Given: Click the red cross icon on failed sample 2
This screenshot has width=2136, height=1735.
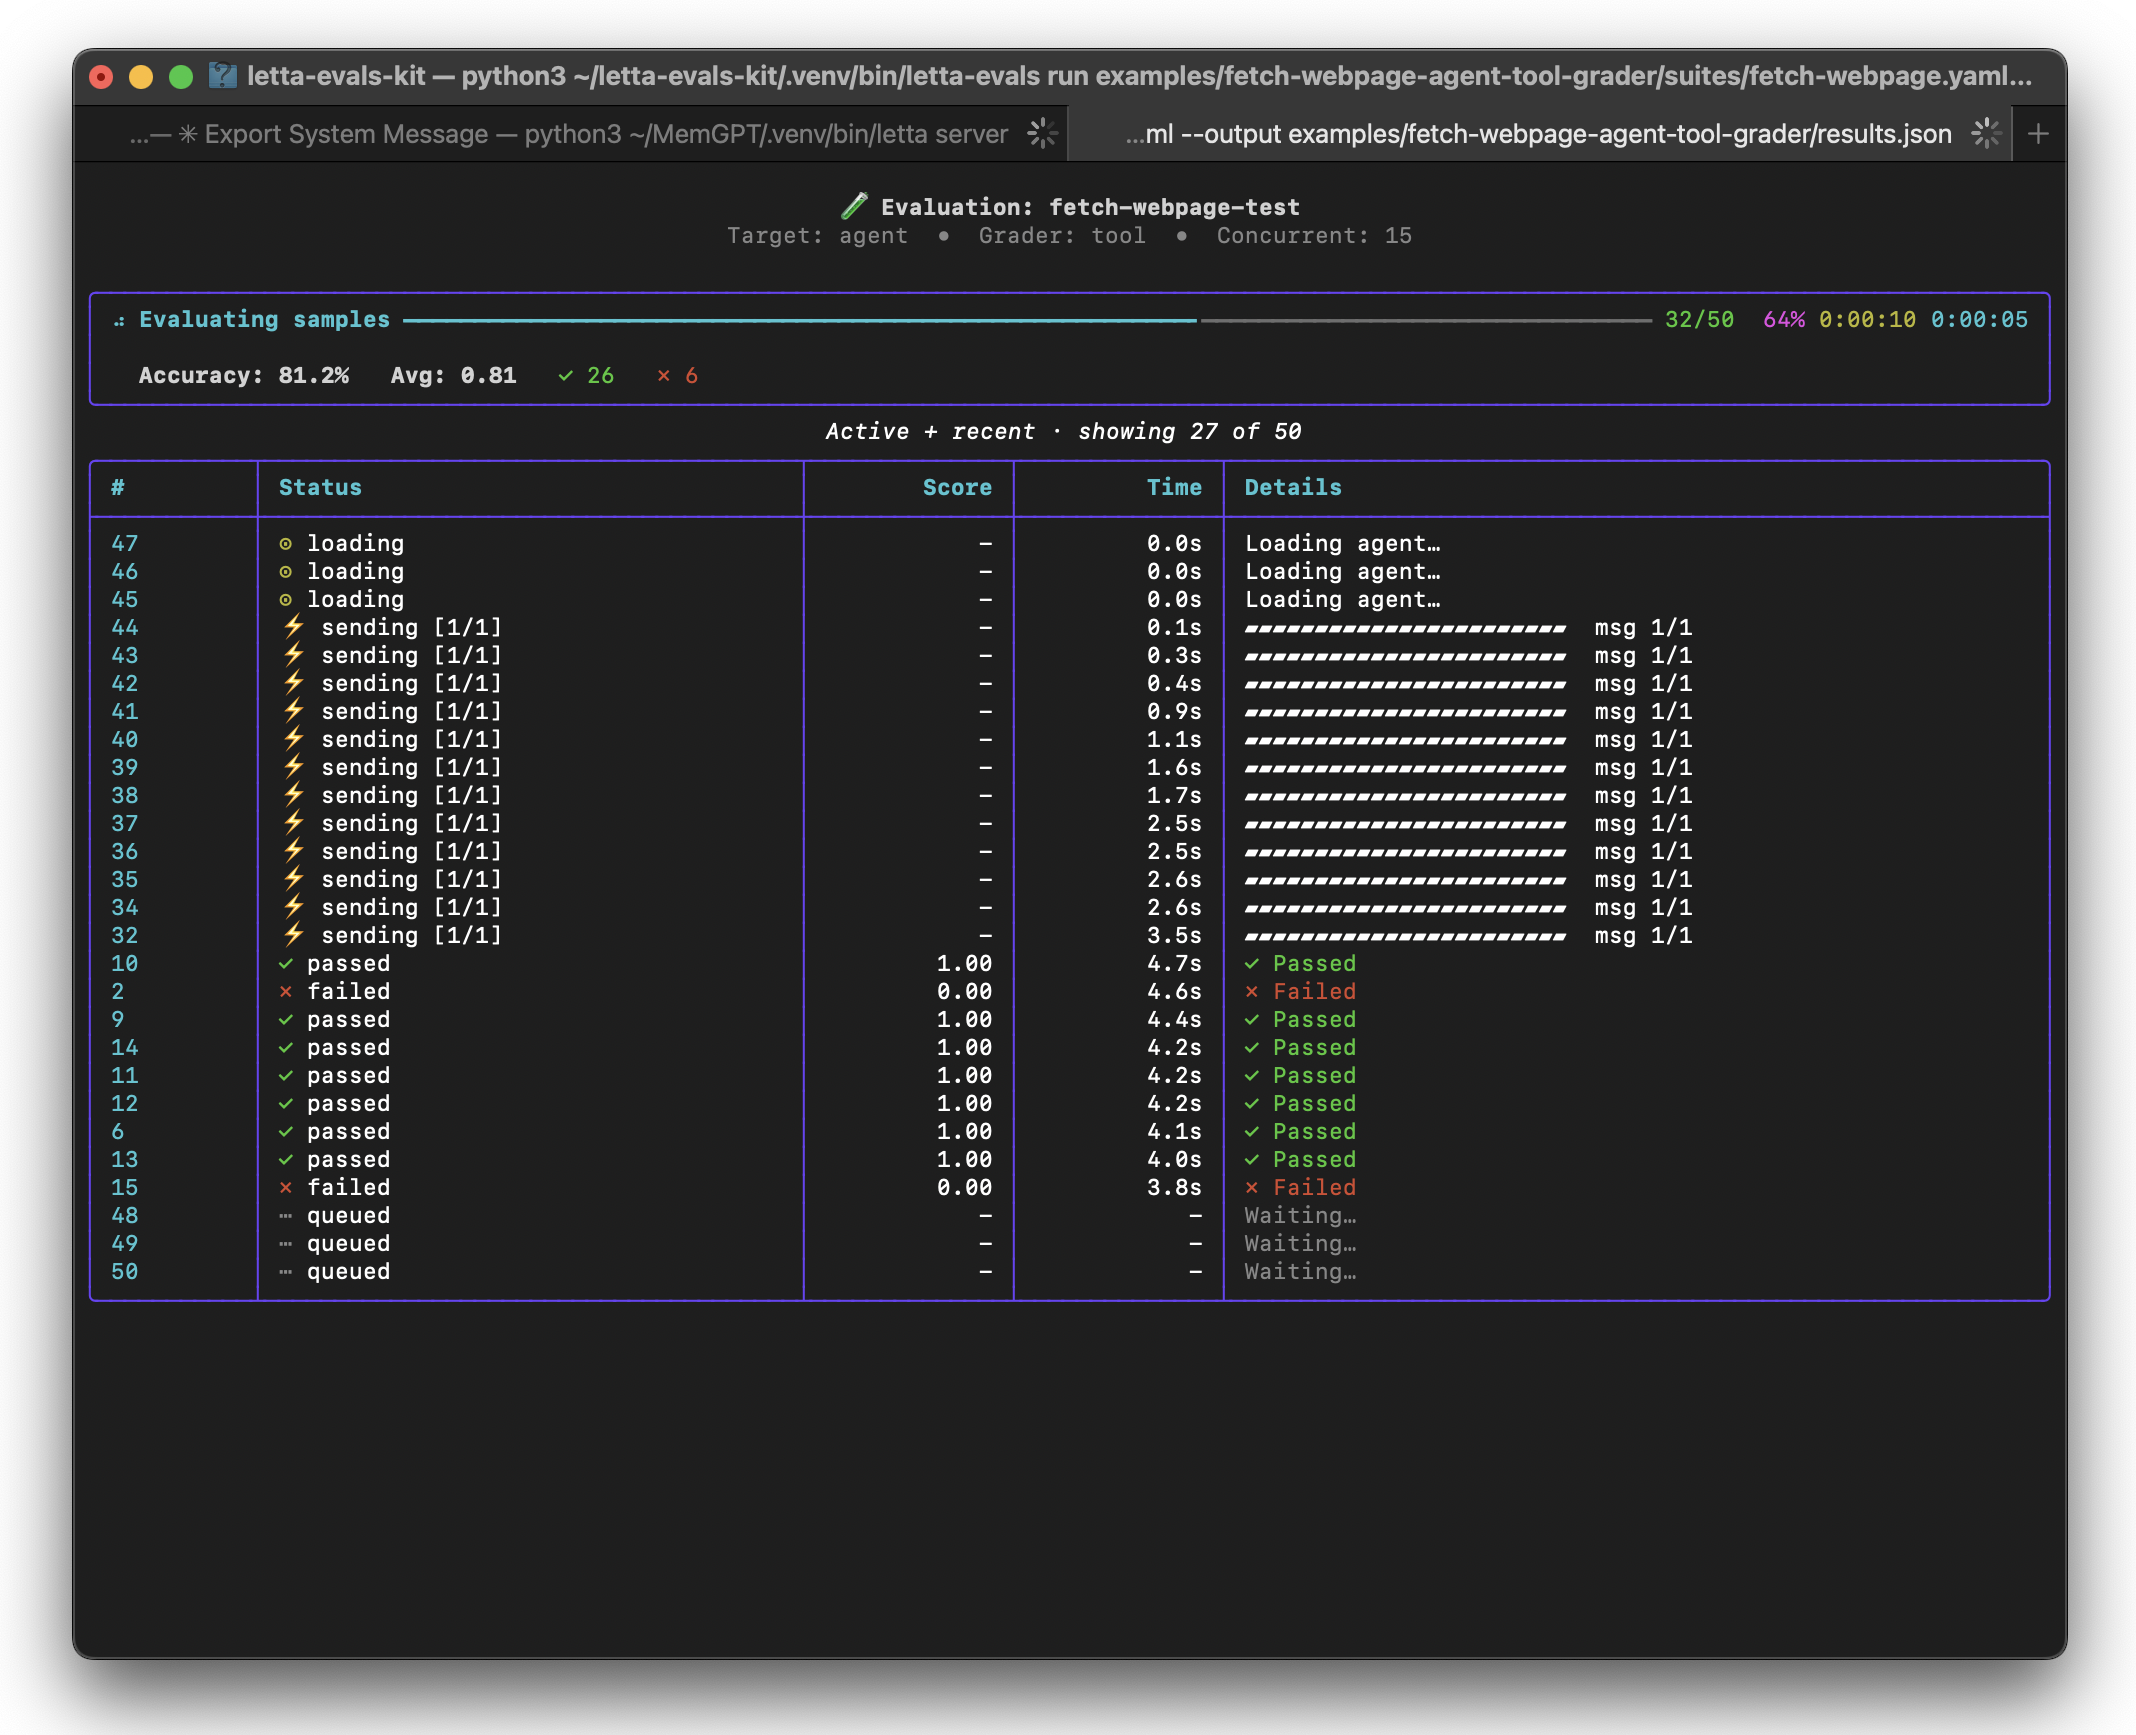Looking at the screenshot, I should point(286,991).
